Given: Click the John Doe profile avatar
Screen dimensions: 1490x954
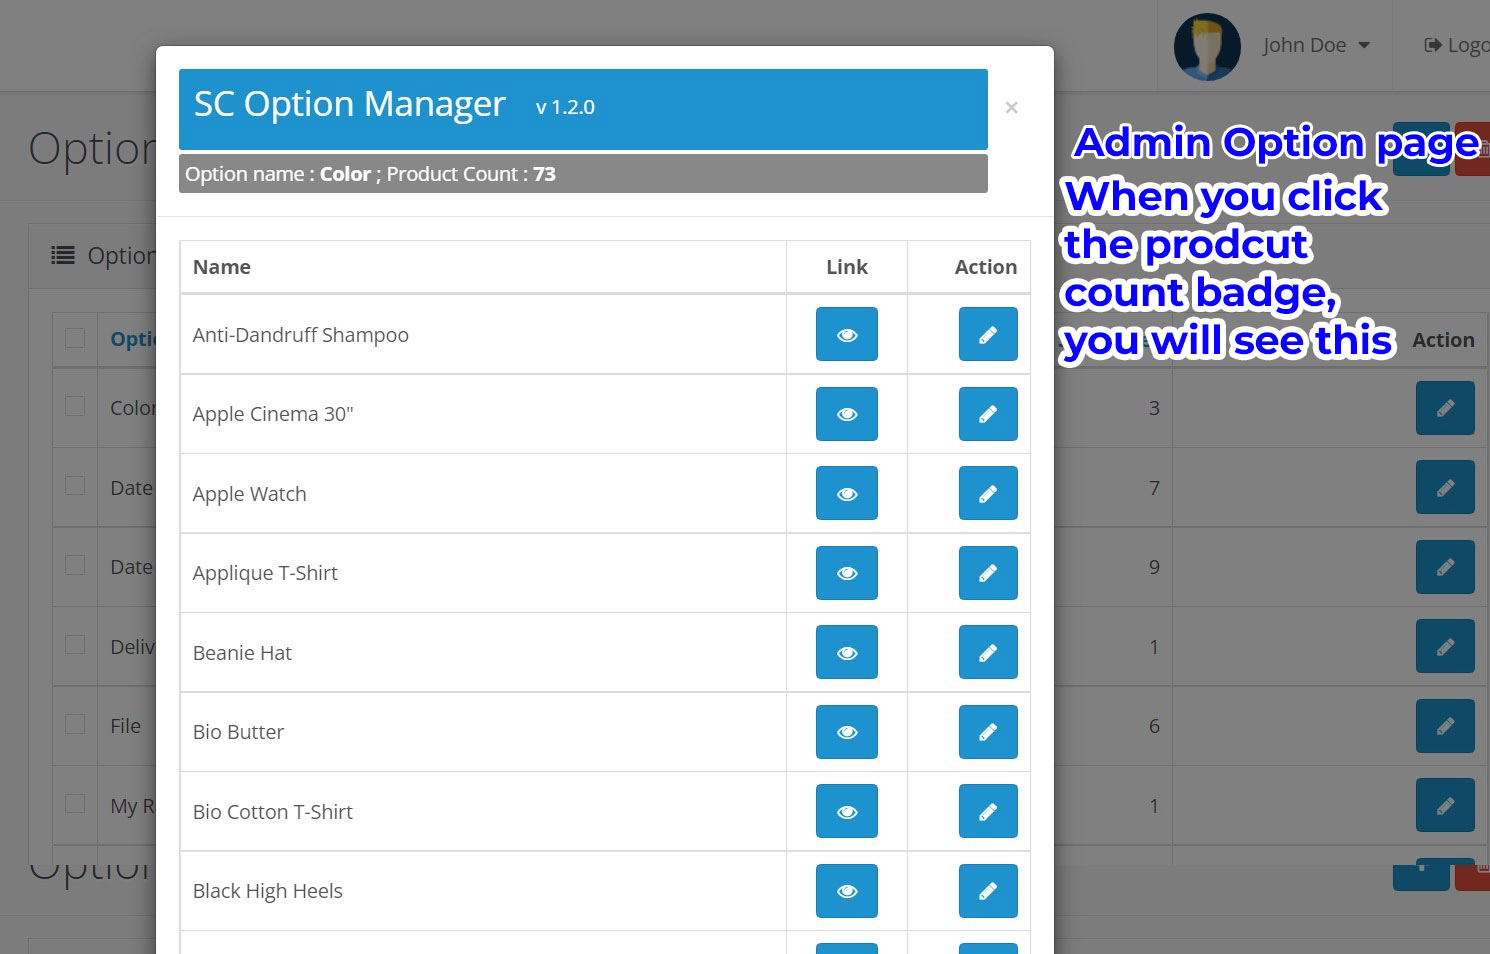Looking at the screenshot, I should [1207, 47].
